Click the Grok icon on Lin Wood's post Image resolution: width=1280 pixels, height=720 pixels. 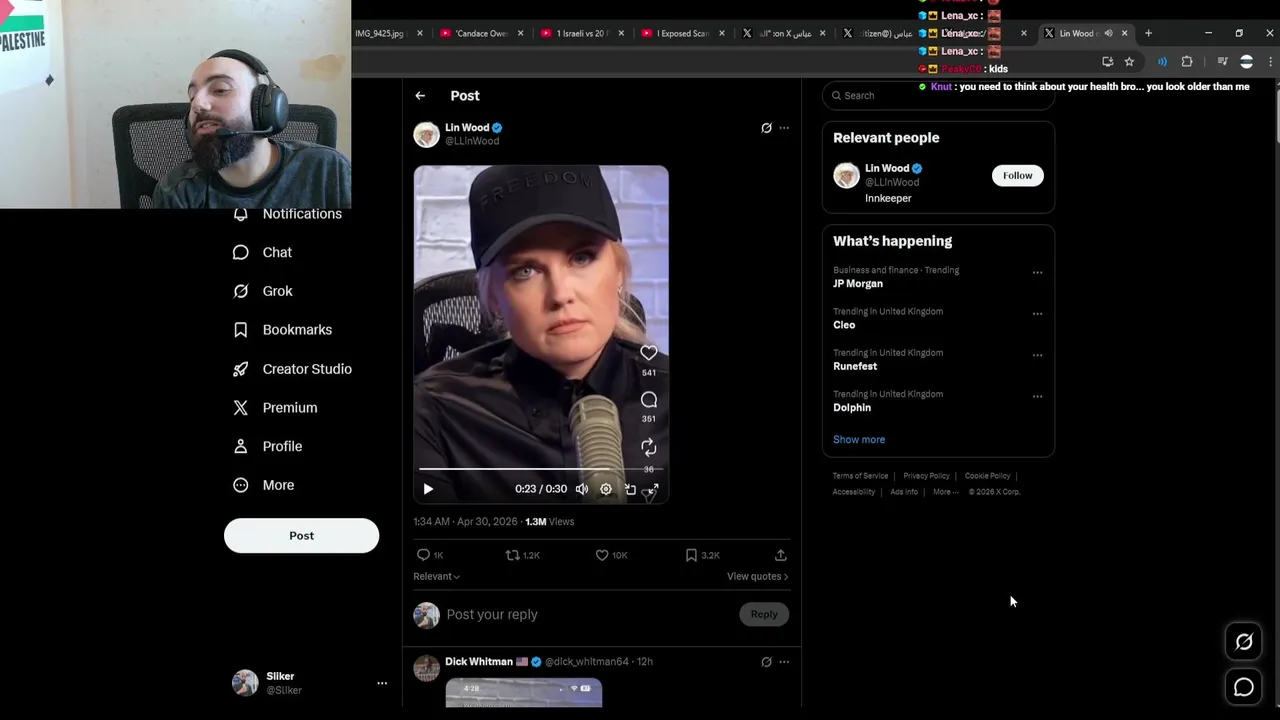coord(766,128)
